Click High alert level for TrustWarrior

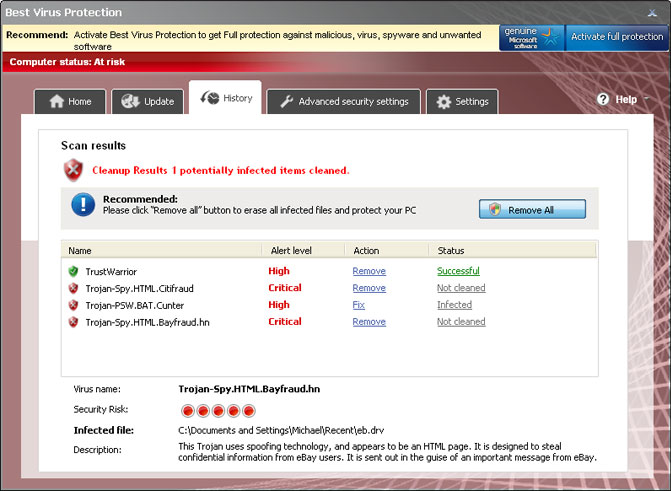[x=279, y=271]
